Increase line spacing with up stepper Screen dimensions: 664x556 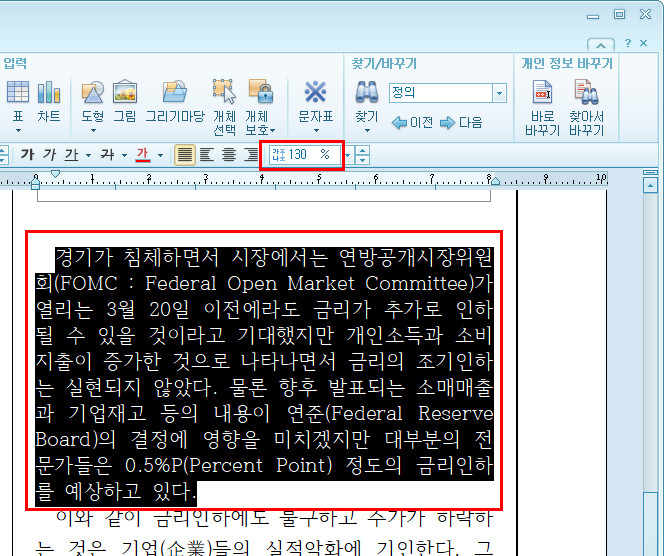pyautogui.click(x=362, y=150)
